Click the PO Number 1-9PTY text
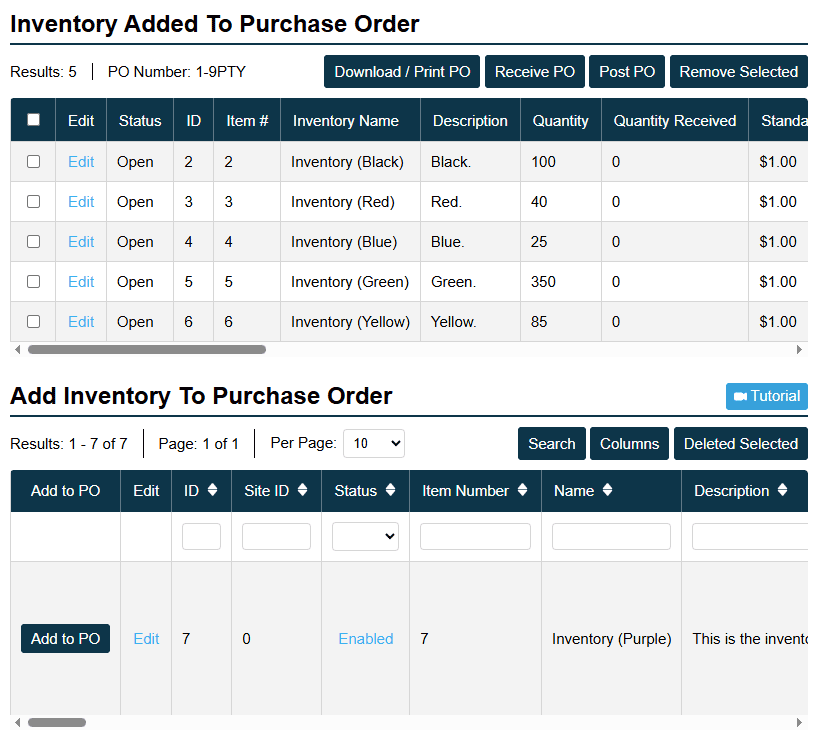818x730 pixels. 176,71
